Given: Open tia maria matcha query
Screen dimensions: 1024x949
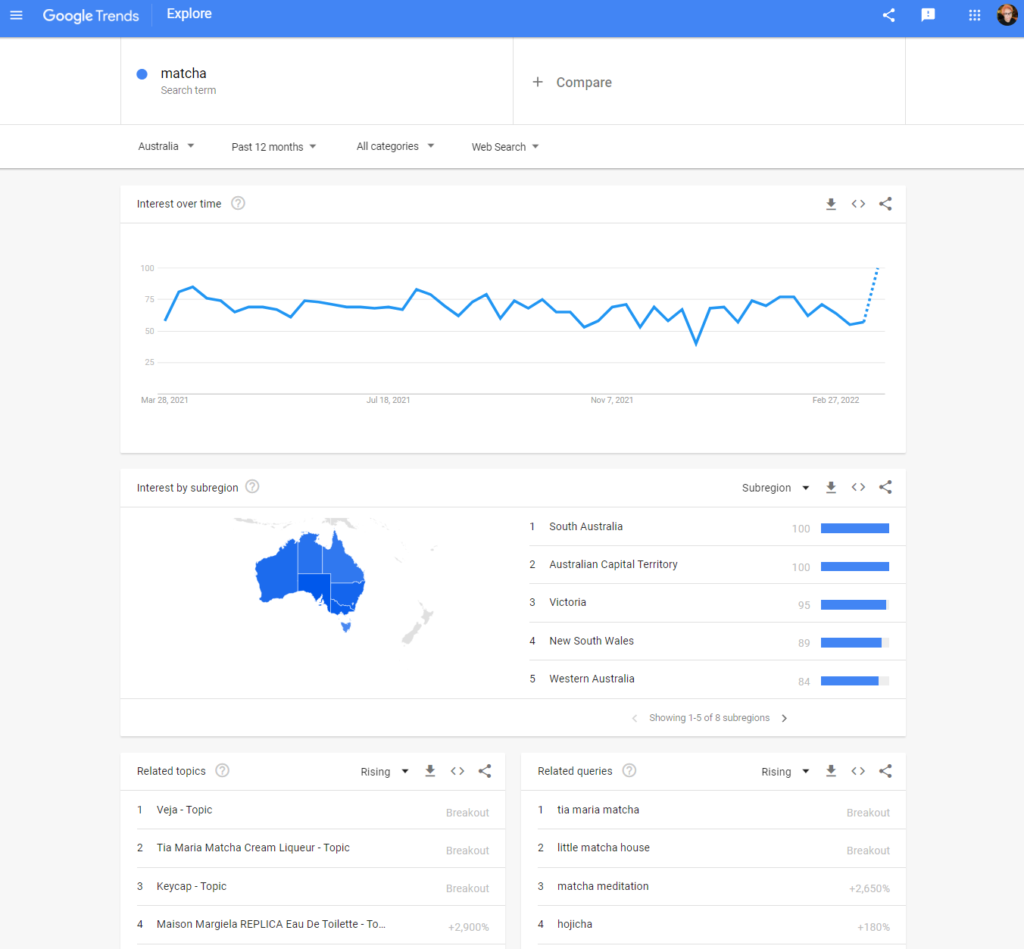Looking at the screenshot, I should pos(598,809).
